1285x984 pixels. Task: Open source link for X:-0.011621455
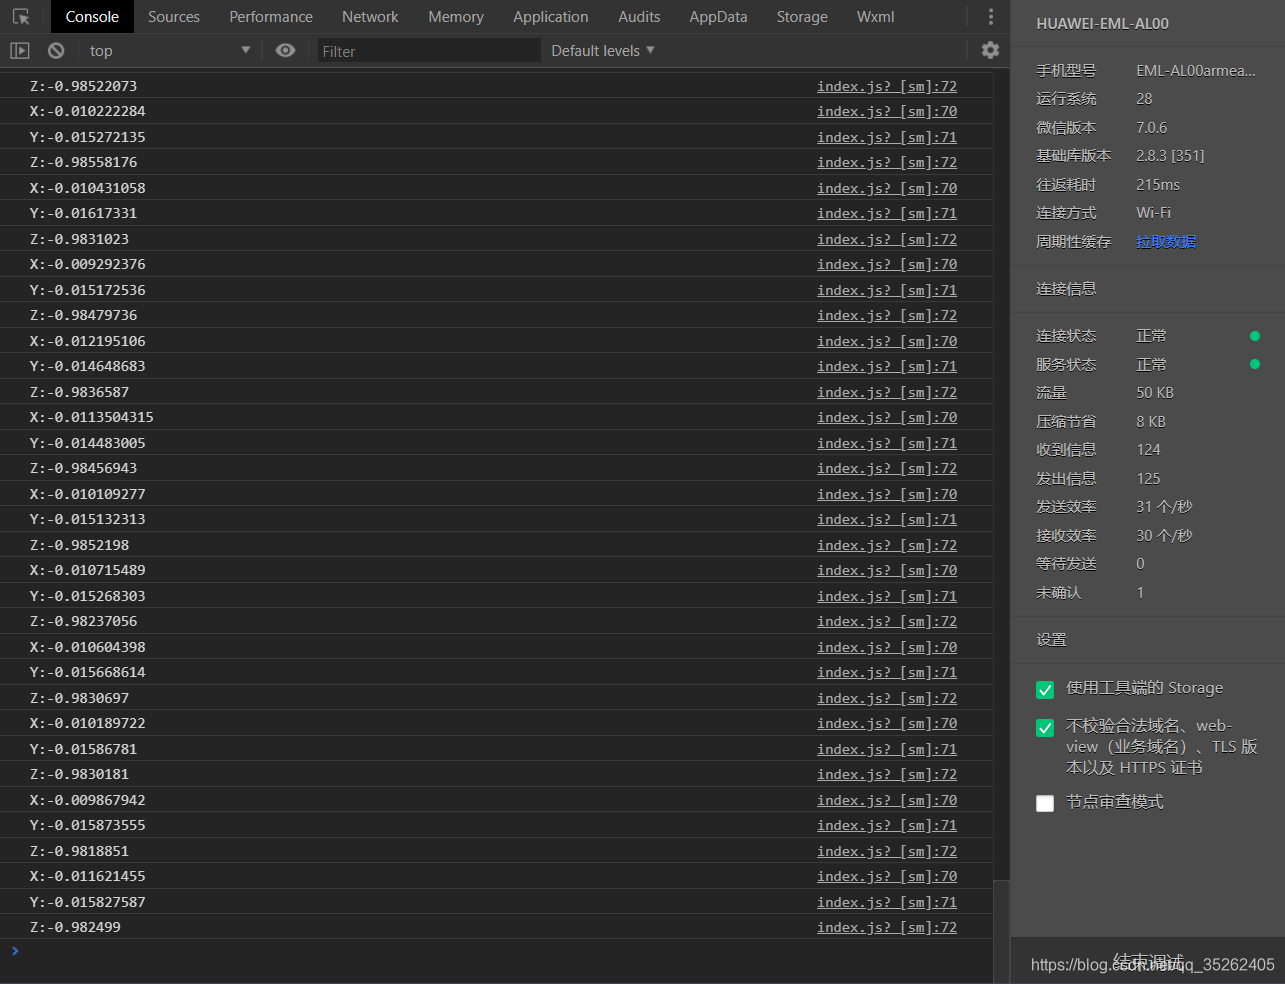(887, 876)
